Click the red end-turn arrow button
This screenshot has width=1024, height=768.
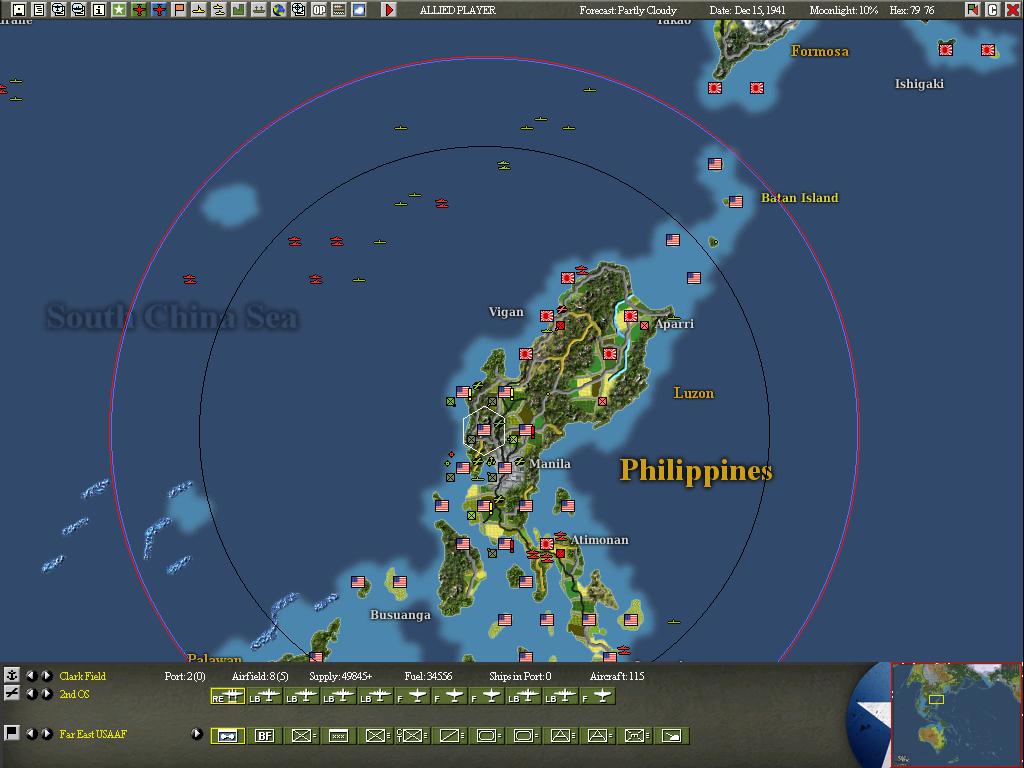389,9
